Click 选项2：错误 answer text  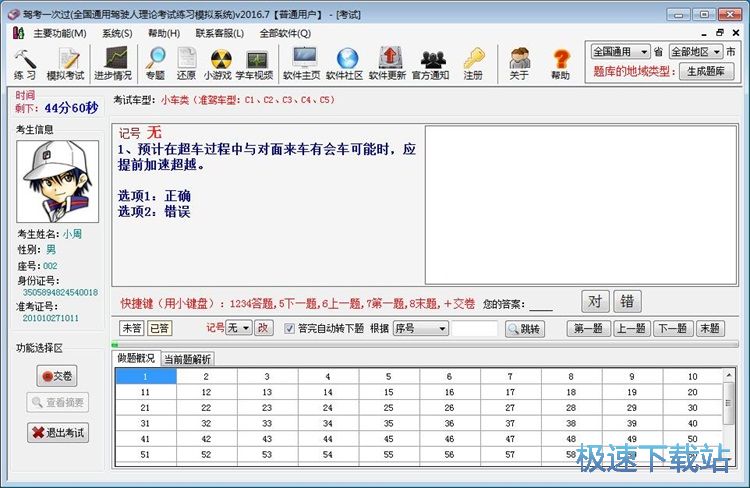[154, 211]
